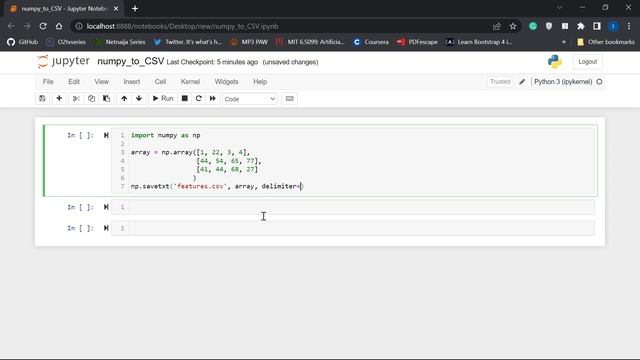Open the Chrome profile avatar
640x360 pixels.
[x=613, y=26]
